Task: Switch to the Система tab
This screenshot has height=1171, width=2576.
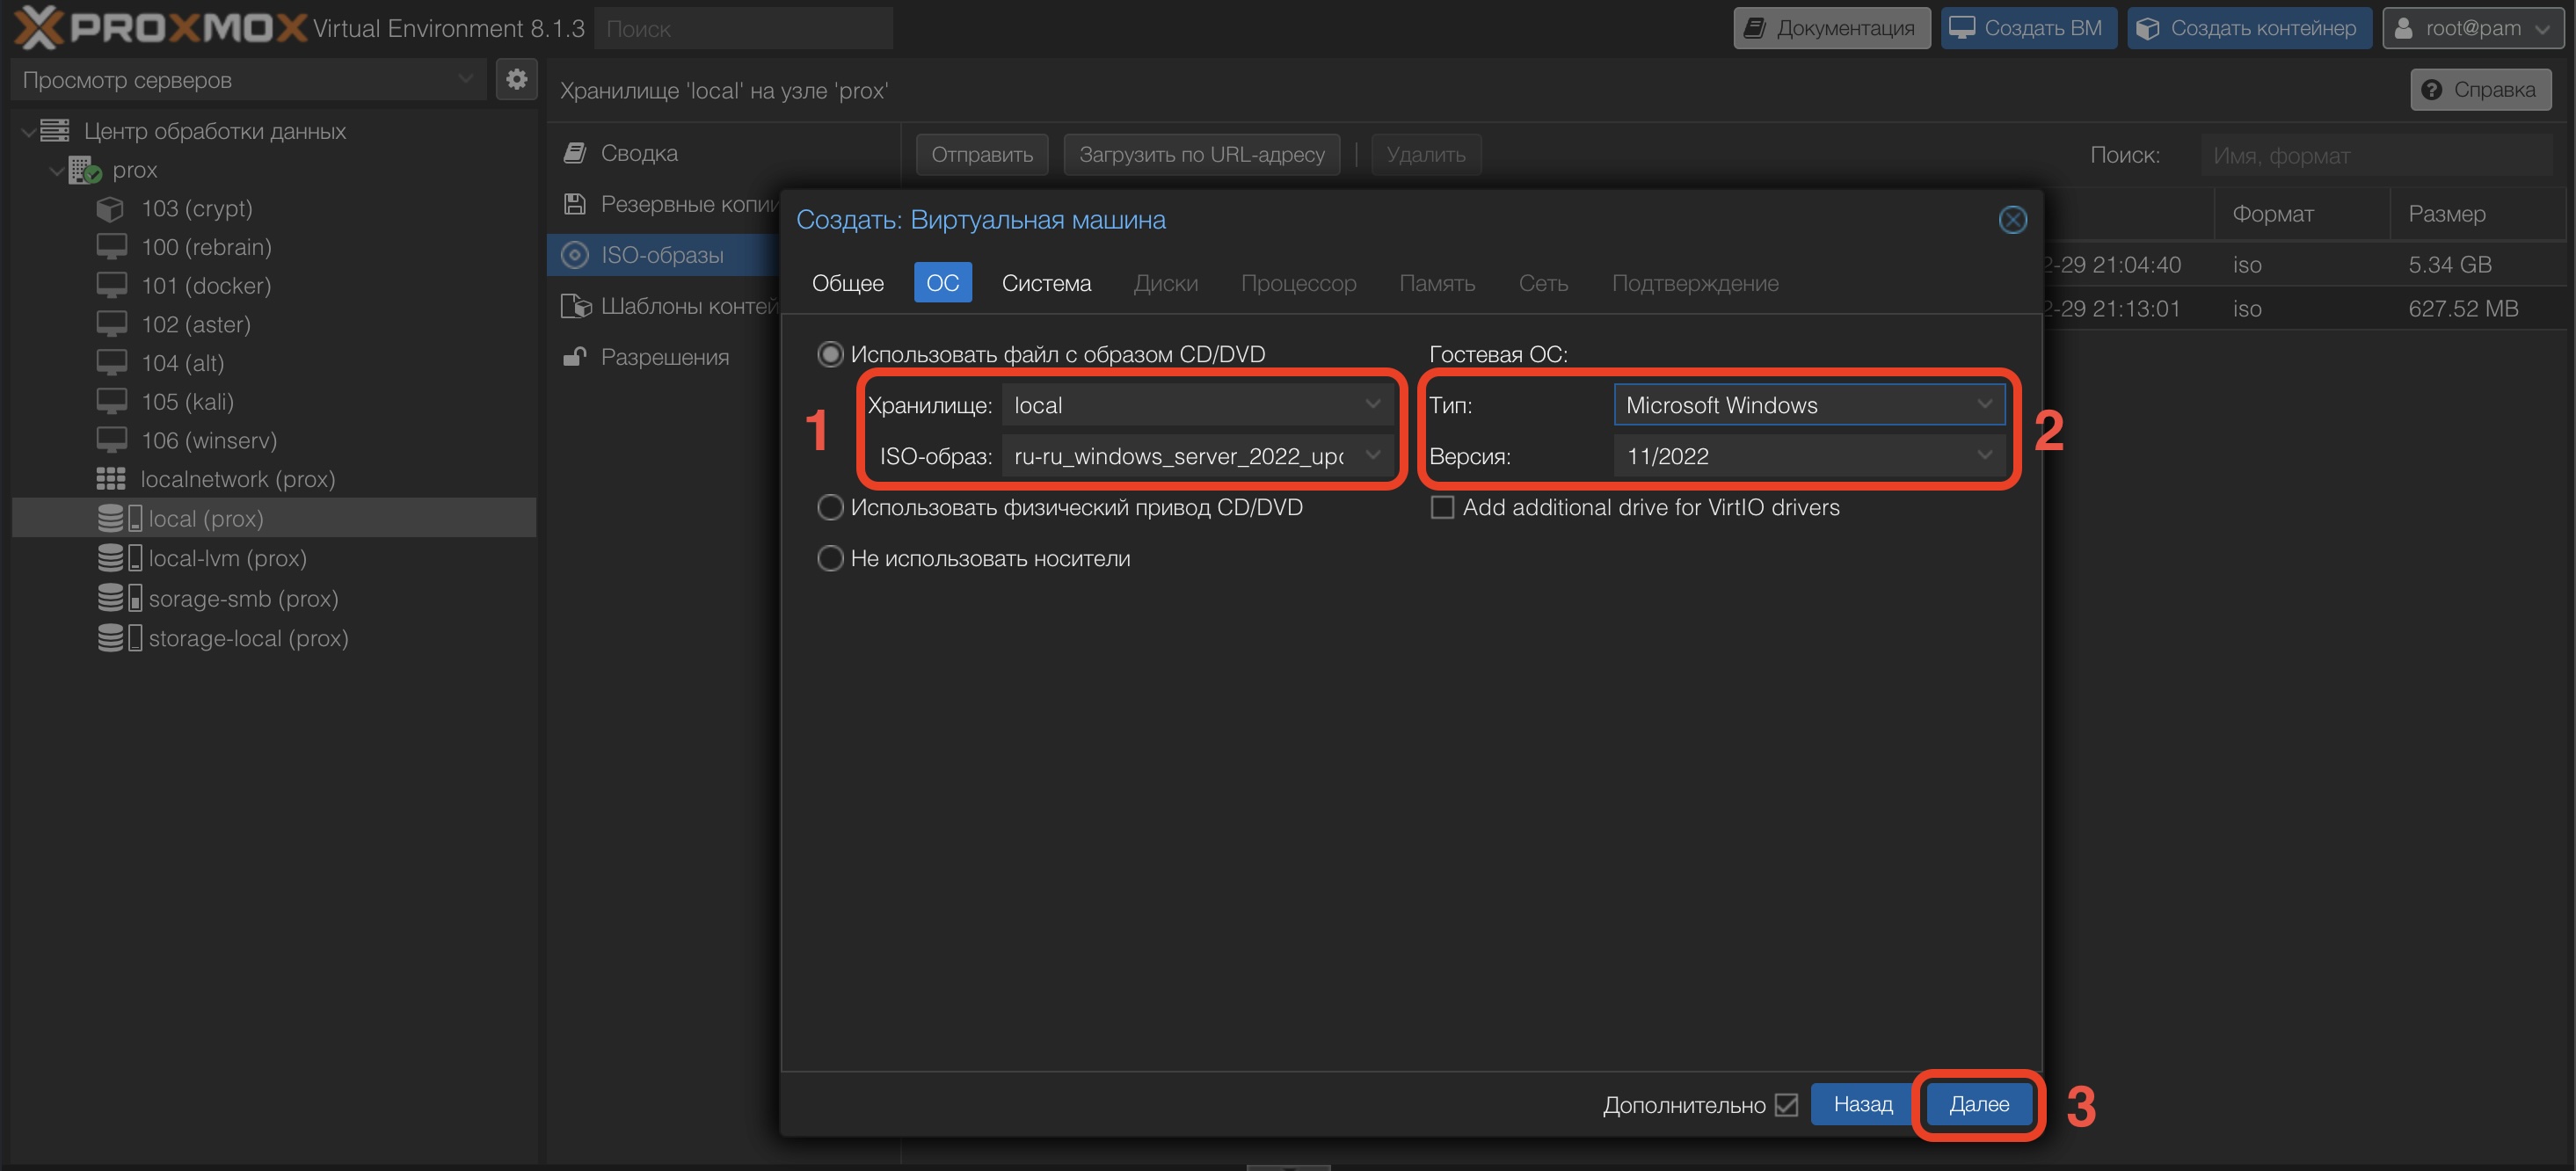Action: (x=1046, y=283)
